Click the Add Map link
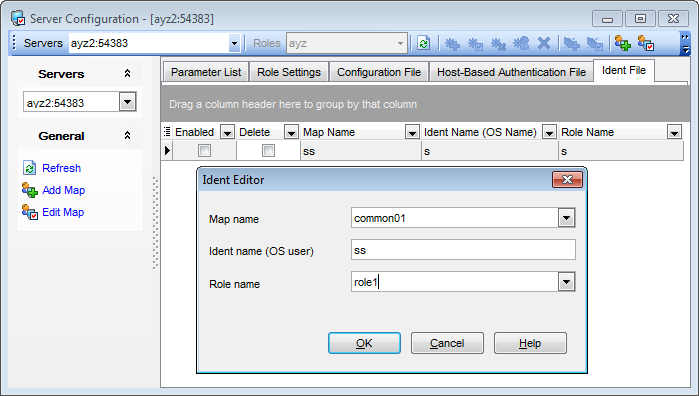Viewport: 699px width, 396px height. pos(63,190)
